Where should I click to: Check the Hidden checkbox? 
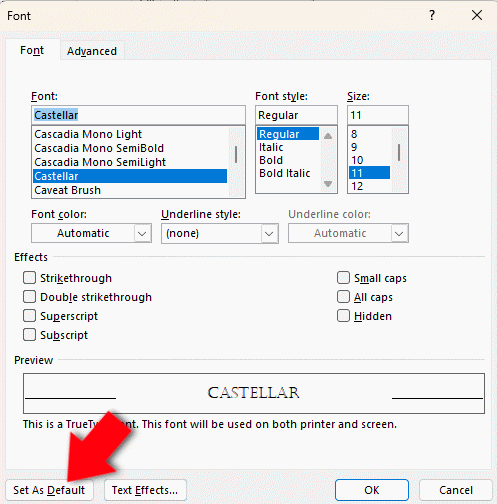[x=343, y=316]
